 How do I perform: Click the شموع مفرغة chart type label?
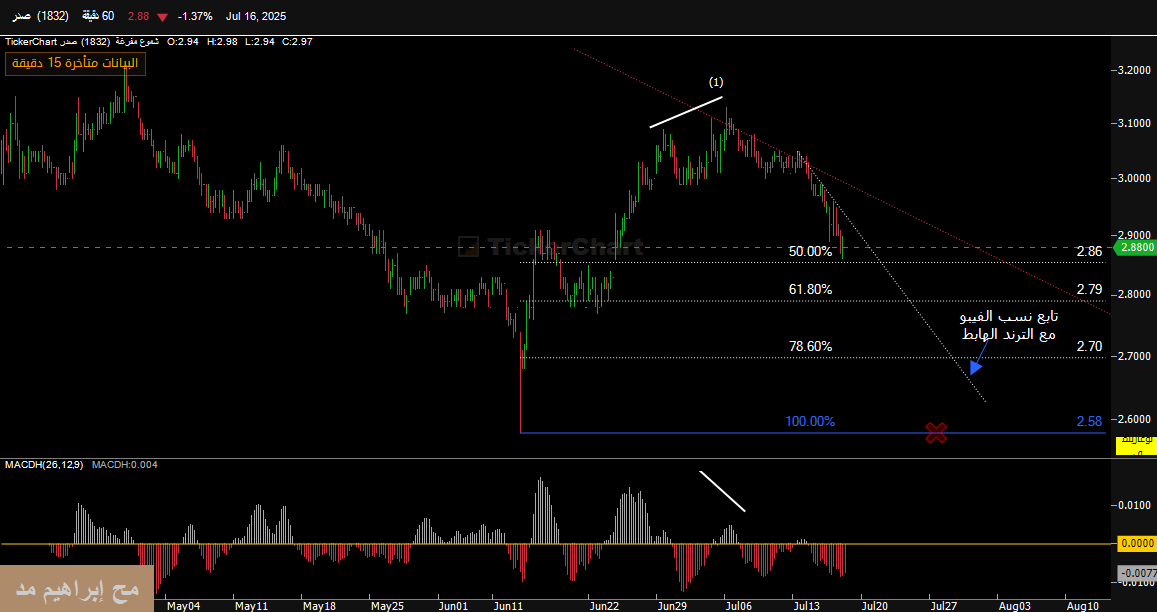[x=137, y=42]
